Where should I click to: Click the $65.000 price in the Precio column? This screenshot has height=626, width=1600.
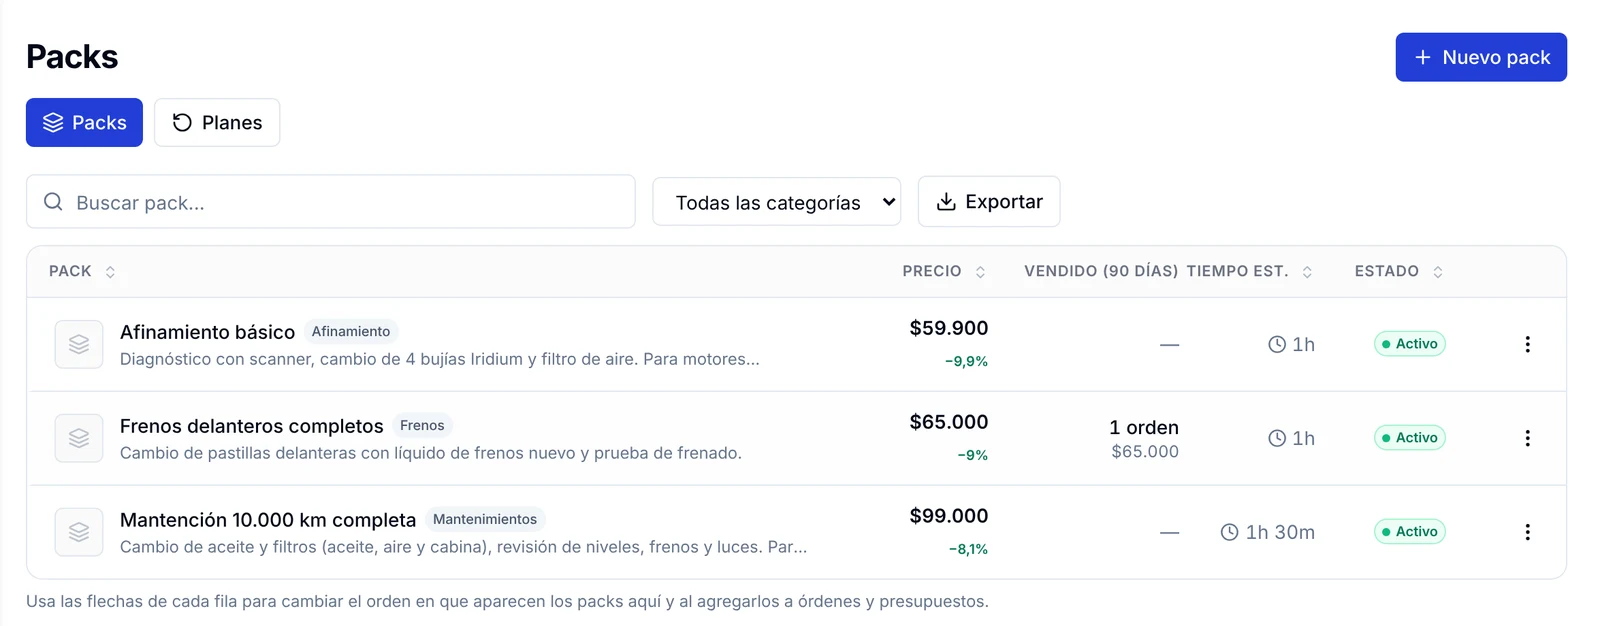(x=948, y=422)
